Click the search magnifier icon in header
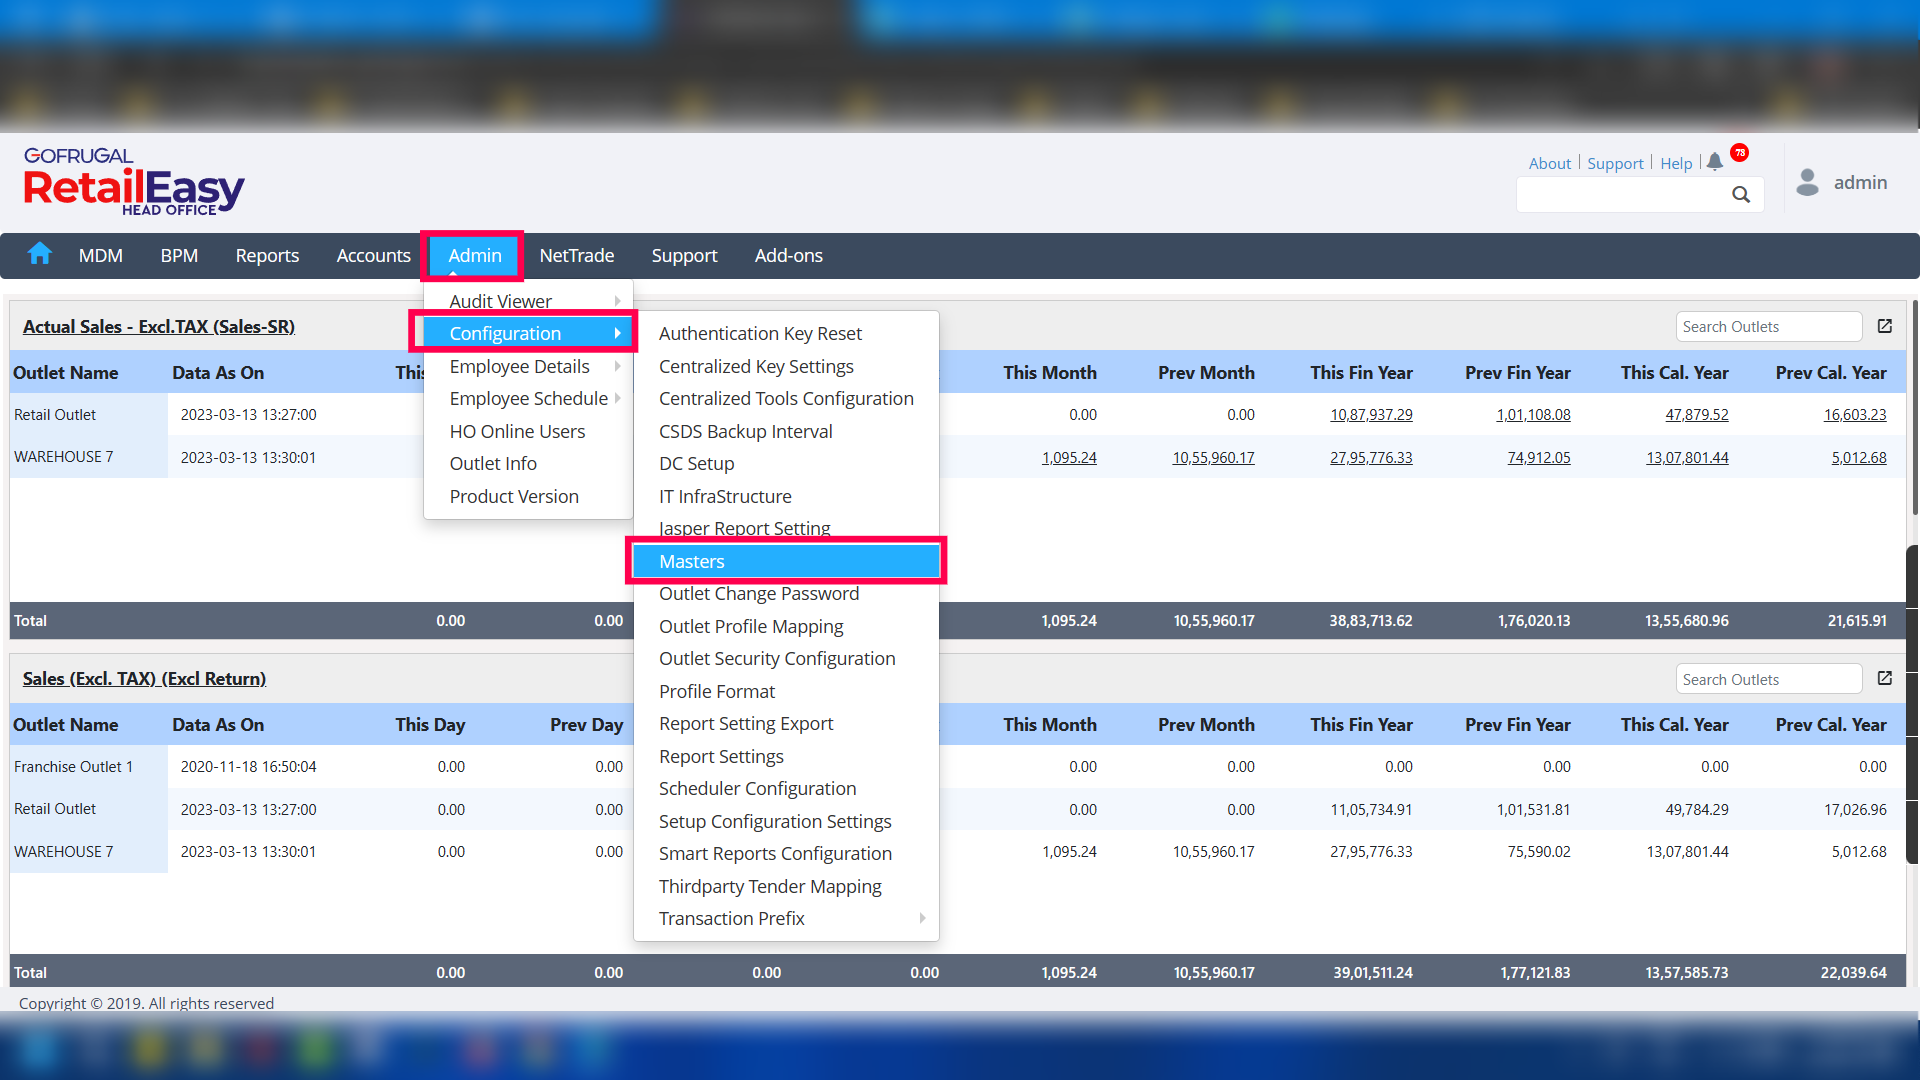The height and width of the screenshot is (1080, 1920). (1741, 195)
